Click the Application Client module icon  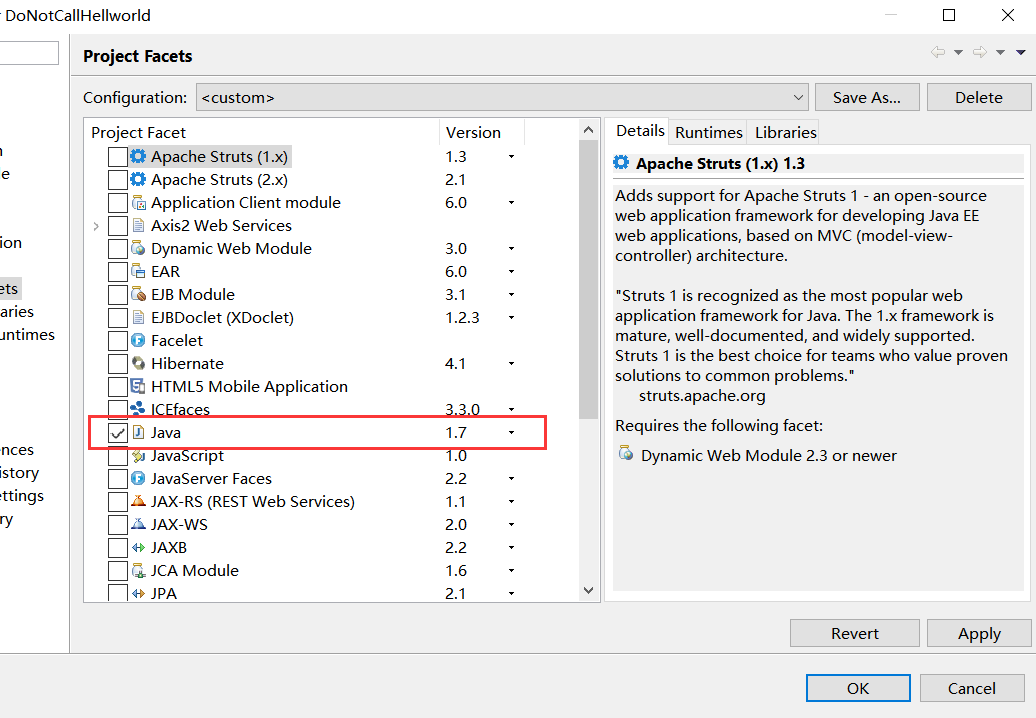click(x=138, y=203)
